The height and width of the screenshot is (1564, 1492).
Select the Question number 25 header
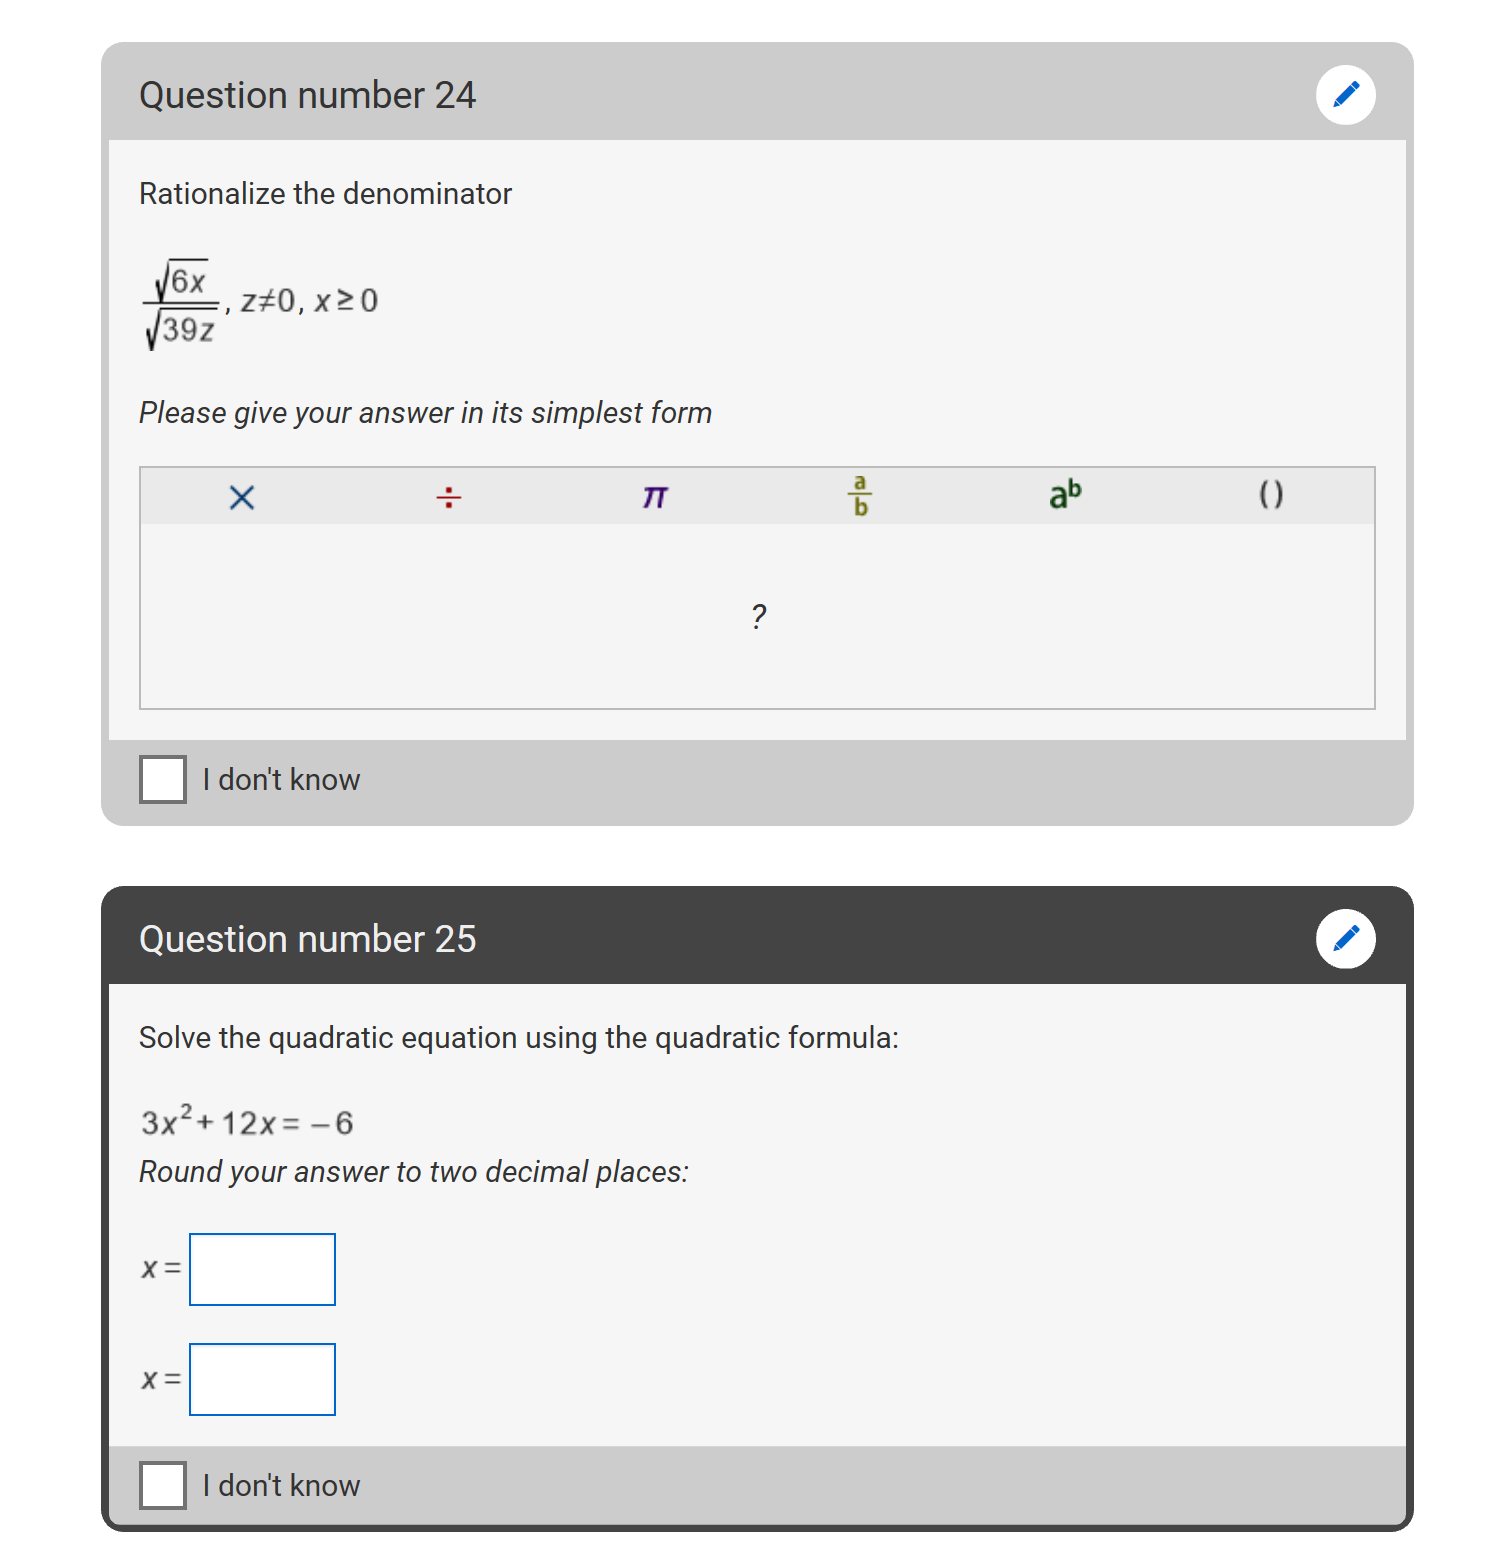(308, 939)
